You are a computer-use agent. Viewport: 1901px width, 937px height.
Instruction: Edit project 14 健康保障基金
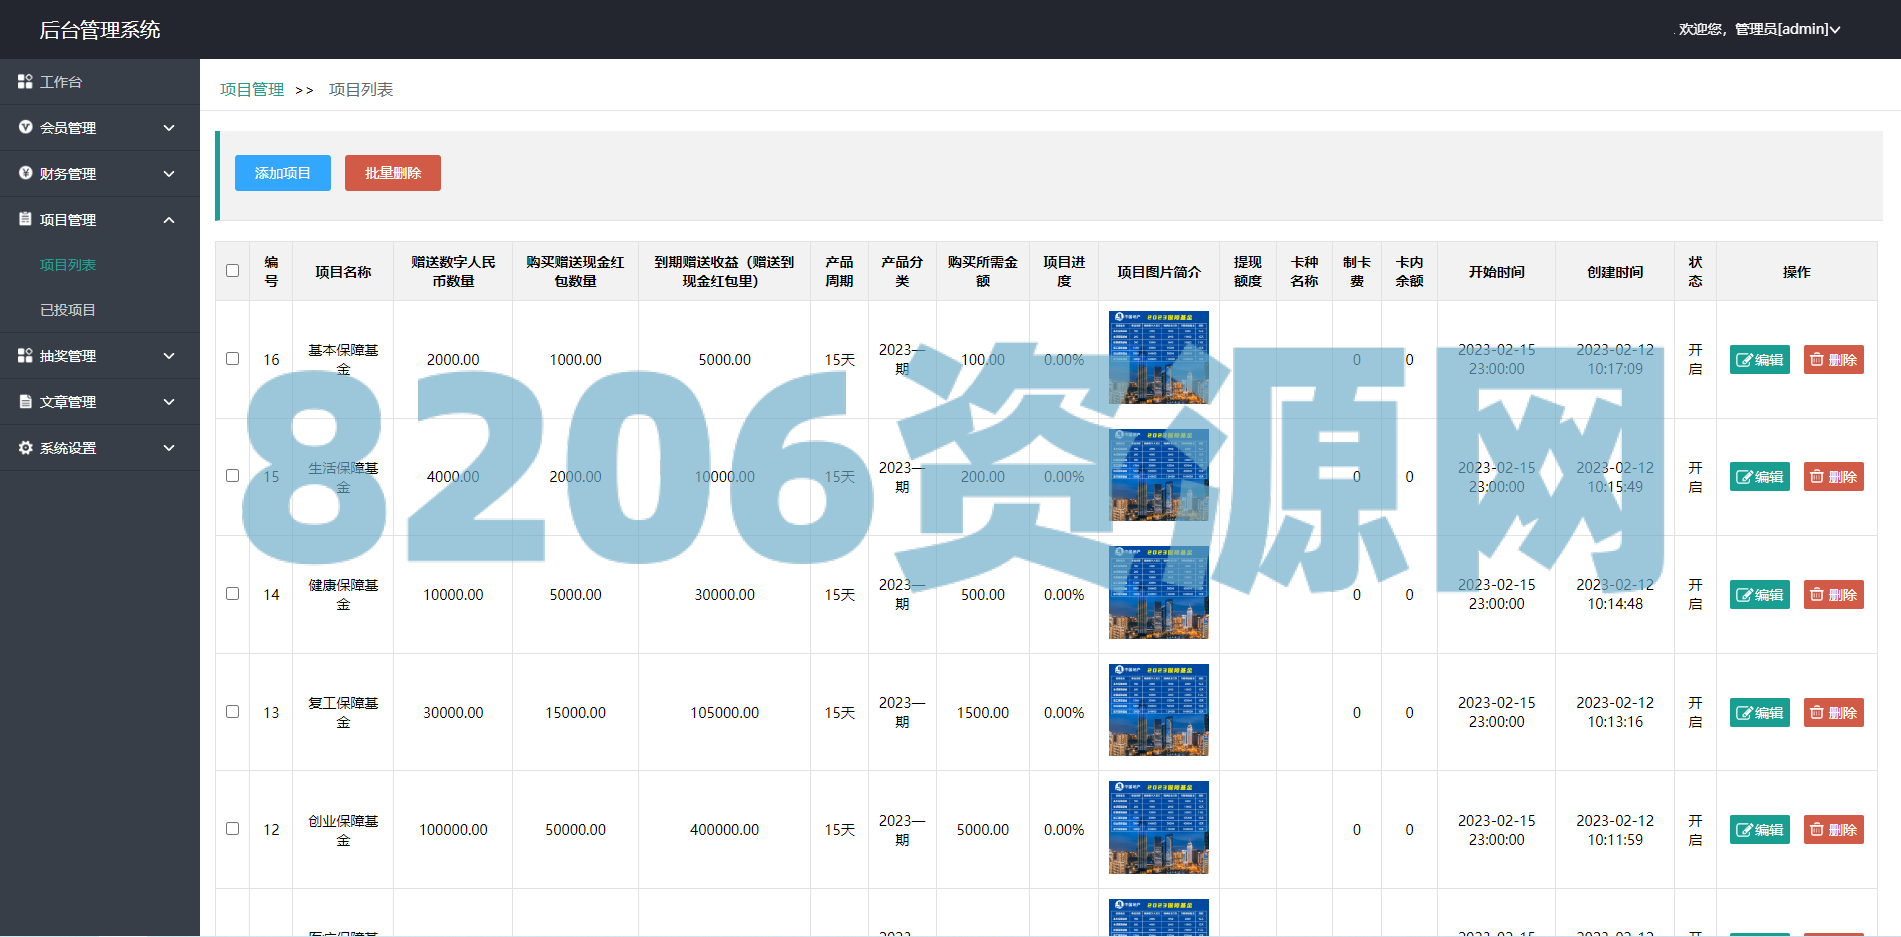pyautogui.click(x=1760, y=595)
